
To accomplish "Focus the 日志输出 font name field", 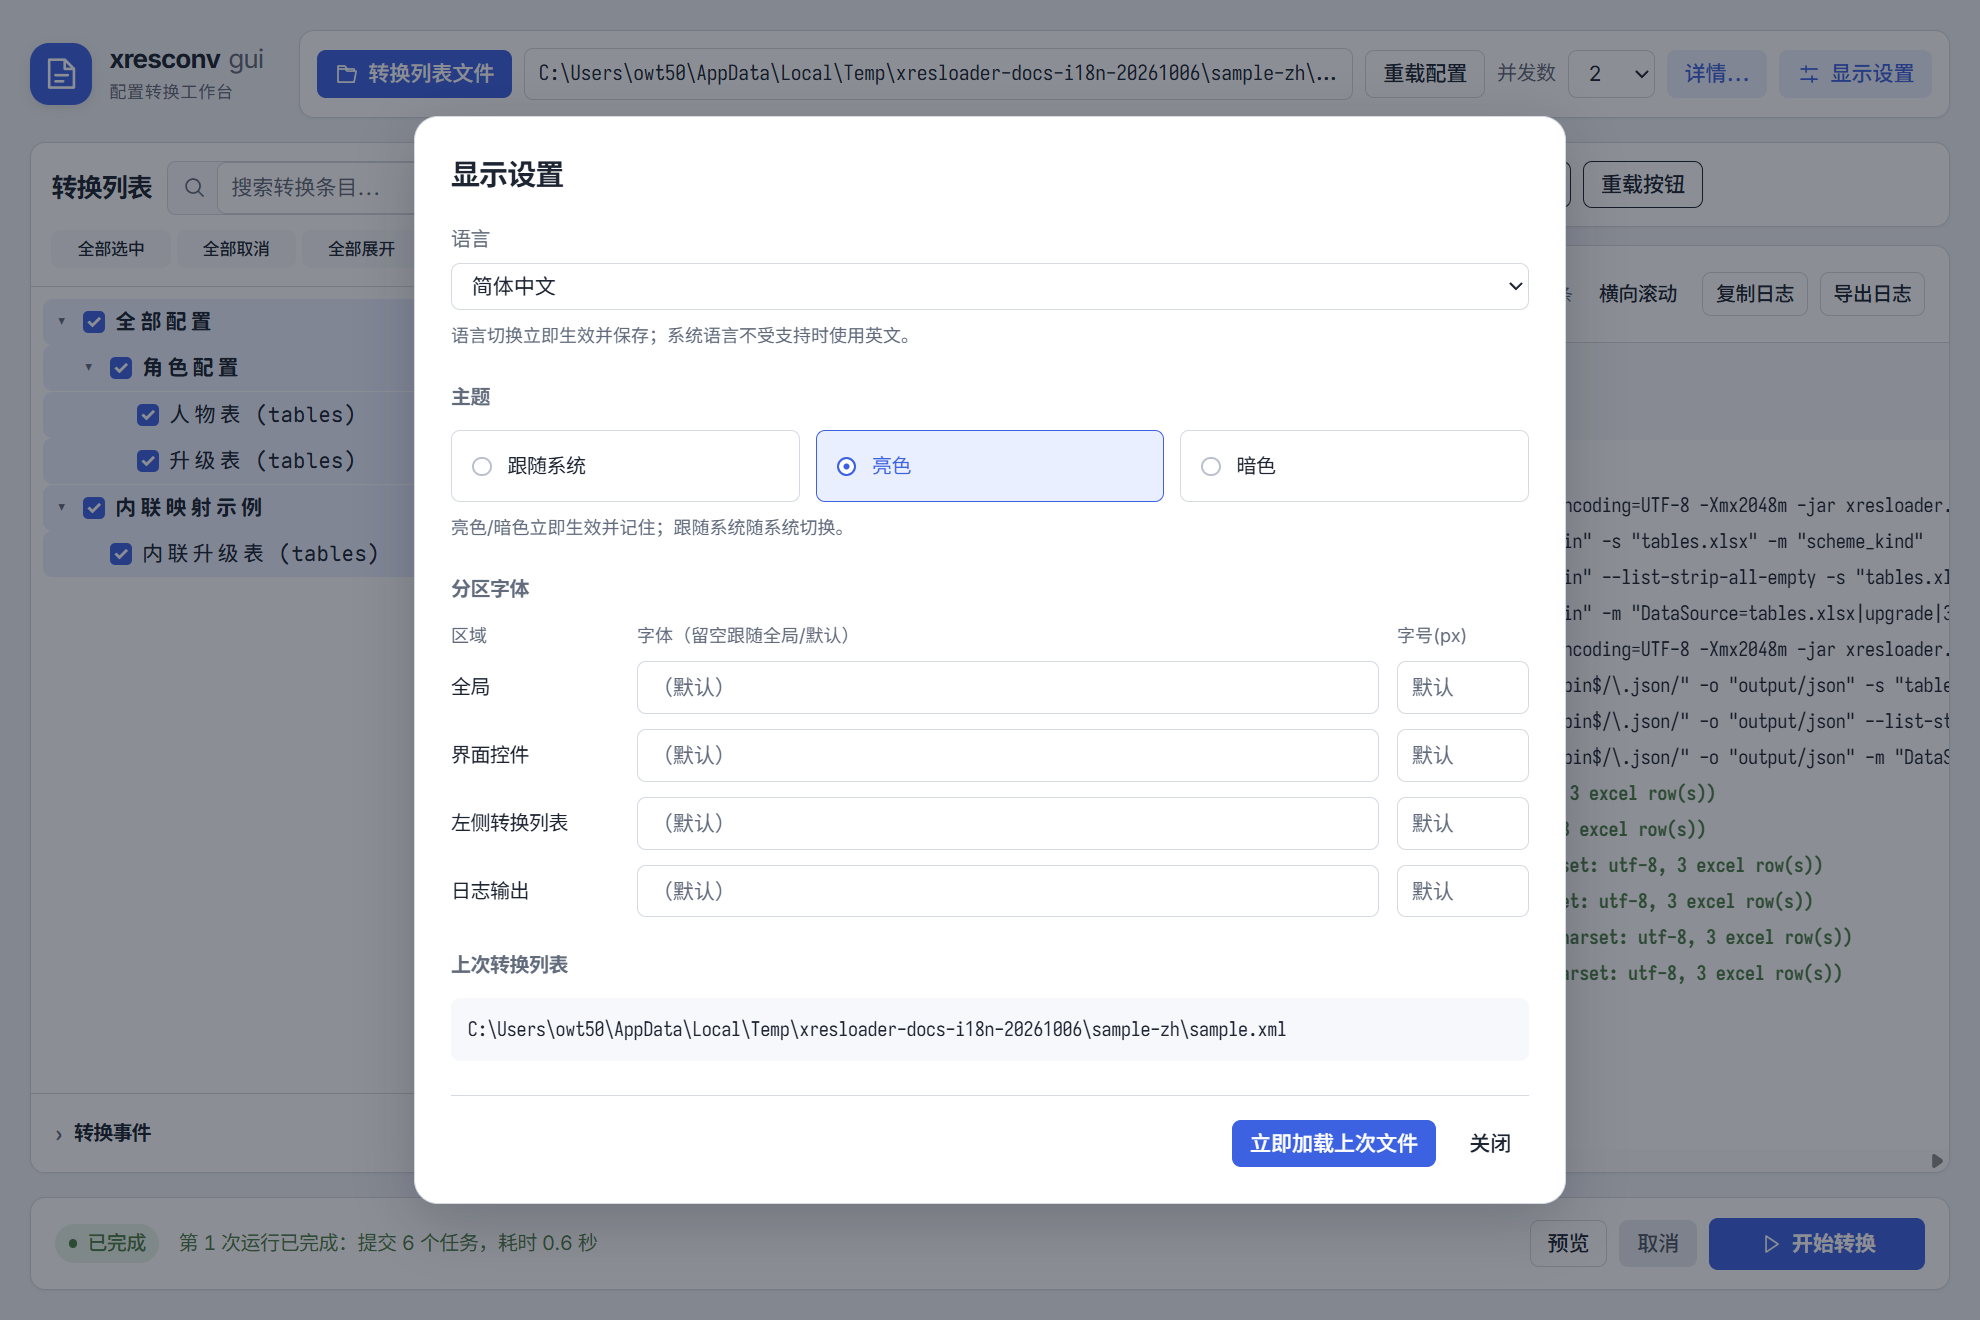I will click(1007, 891).
